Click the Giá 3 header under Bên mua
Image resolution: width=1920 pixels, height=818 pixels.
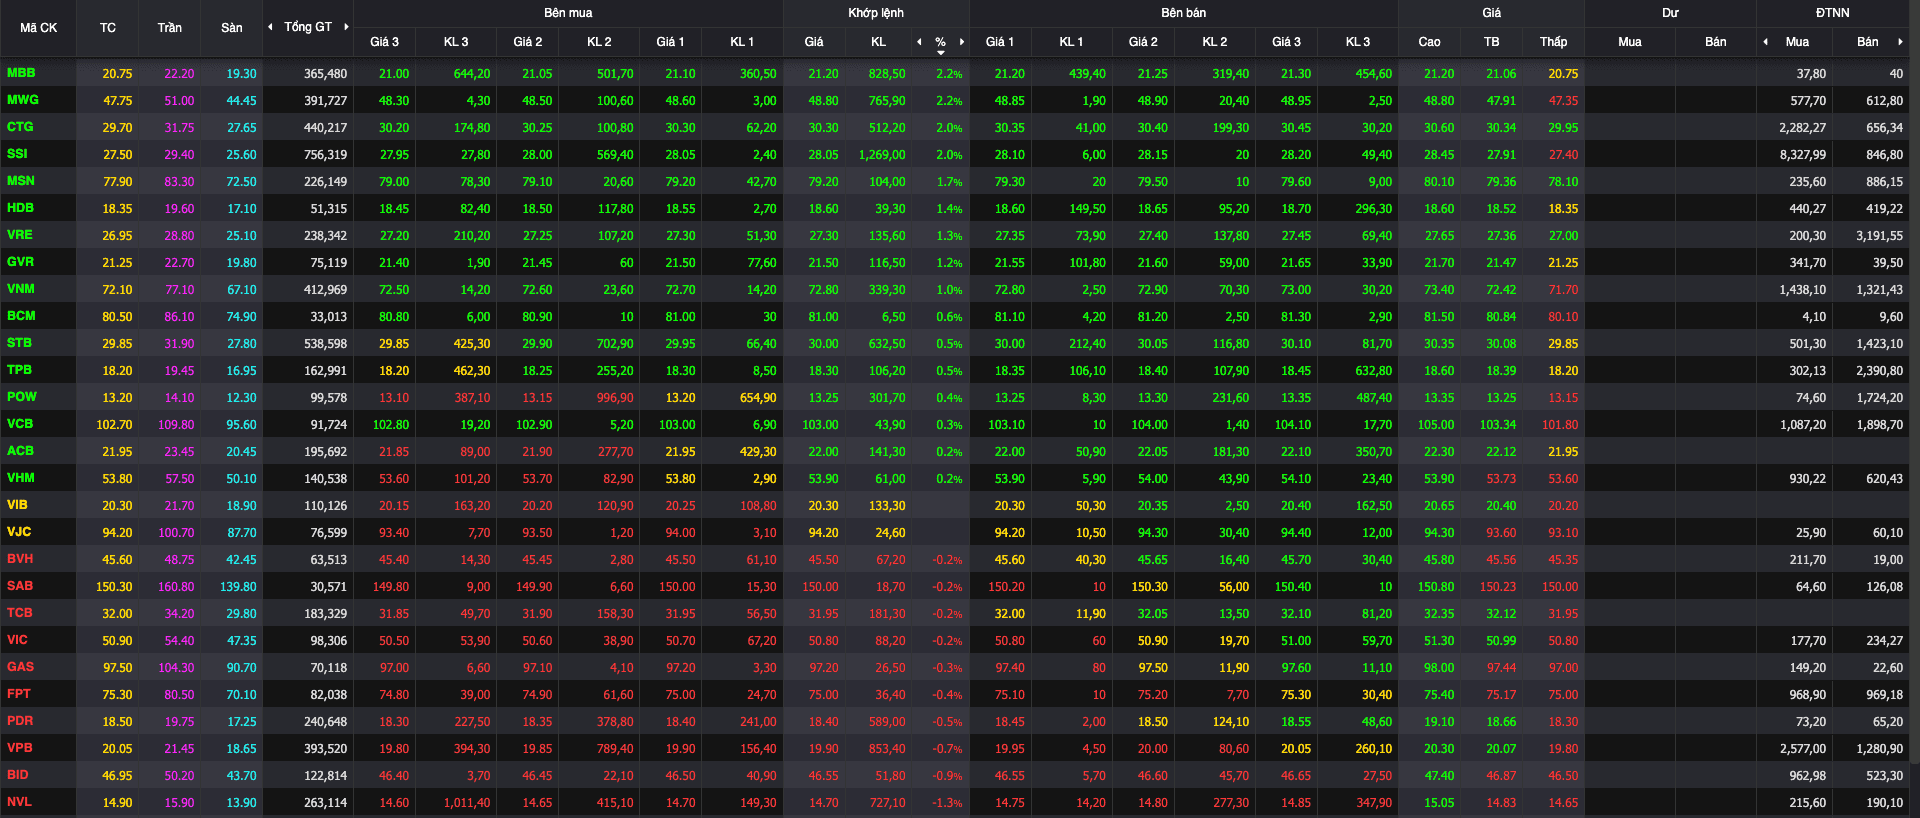[384, 42]
